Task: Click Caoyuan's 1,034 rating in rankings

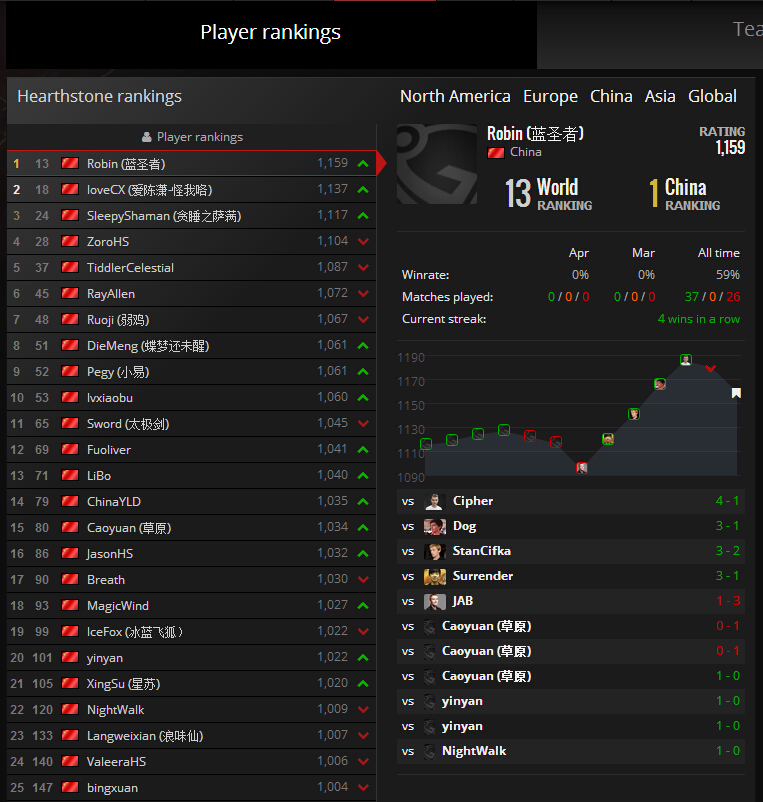Action: 332,527
